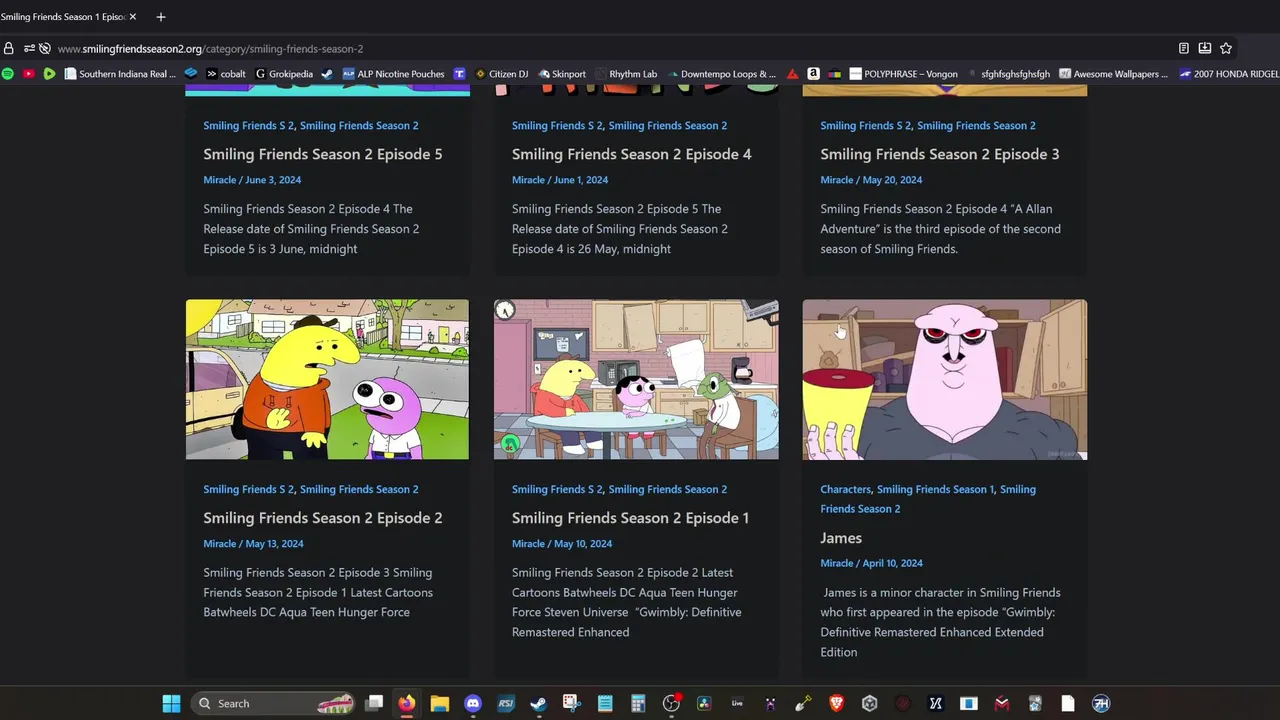Open Smiling Friends Season 1 category link
The image size is (1280, 720).
click(935, 489)
